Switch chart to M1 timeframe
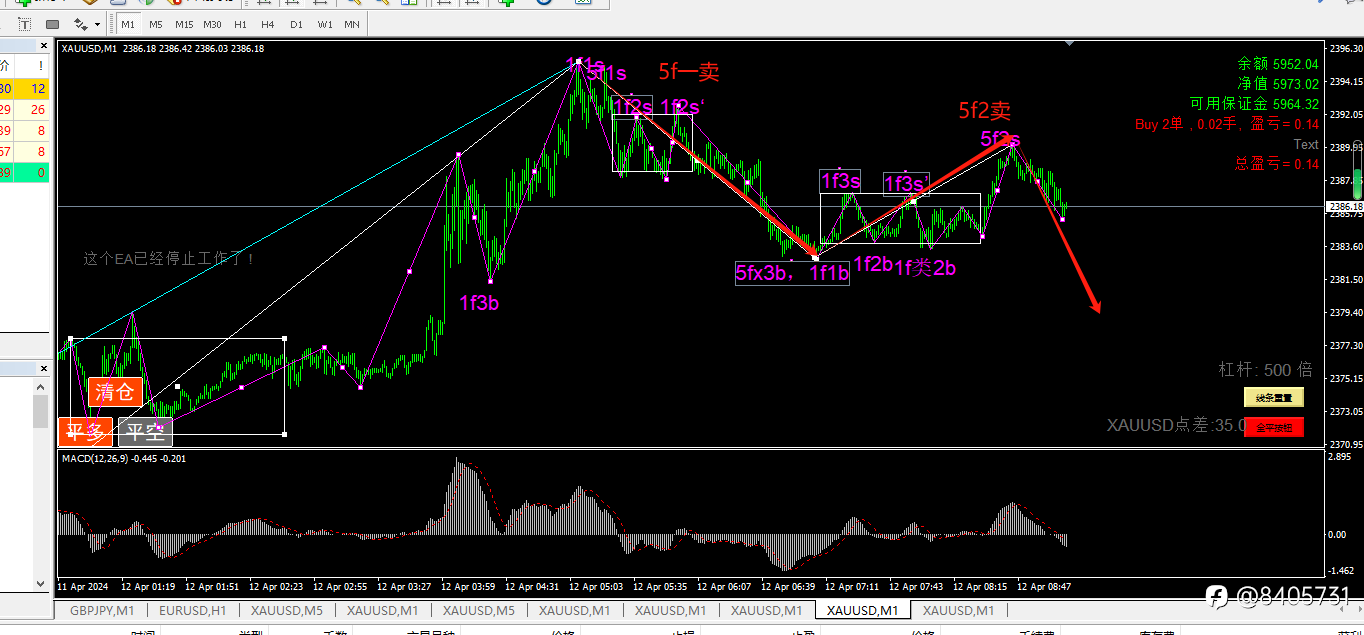Screen dimensions: 1364x635 [x=128, y=23]
